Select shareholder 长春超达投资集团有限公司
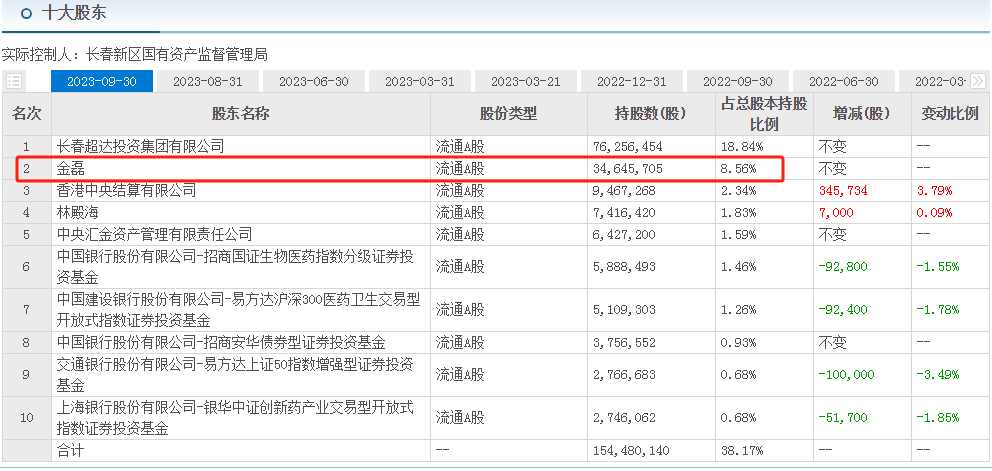Screen dimensions: 992x471 [x=140, y=147]
